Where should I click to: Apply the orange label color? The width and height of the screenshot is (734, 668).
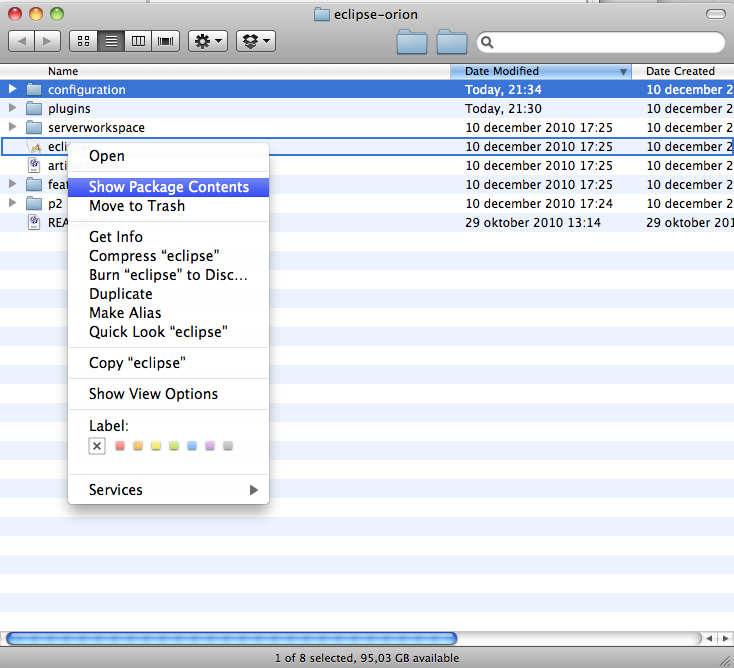click(138, 446)
